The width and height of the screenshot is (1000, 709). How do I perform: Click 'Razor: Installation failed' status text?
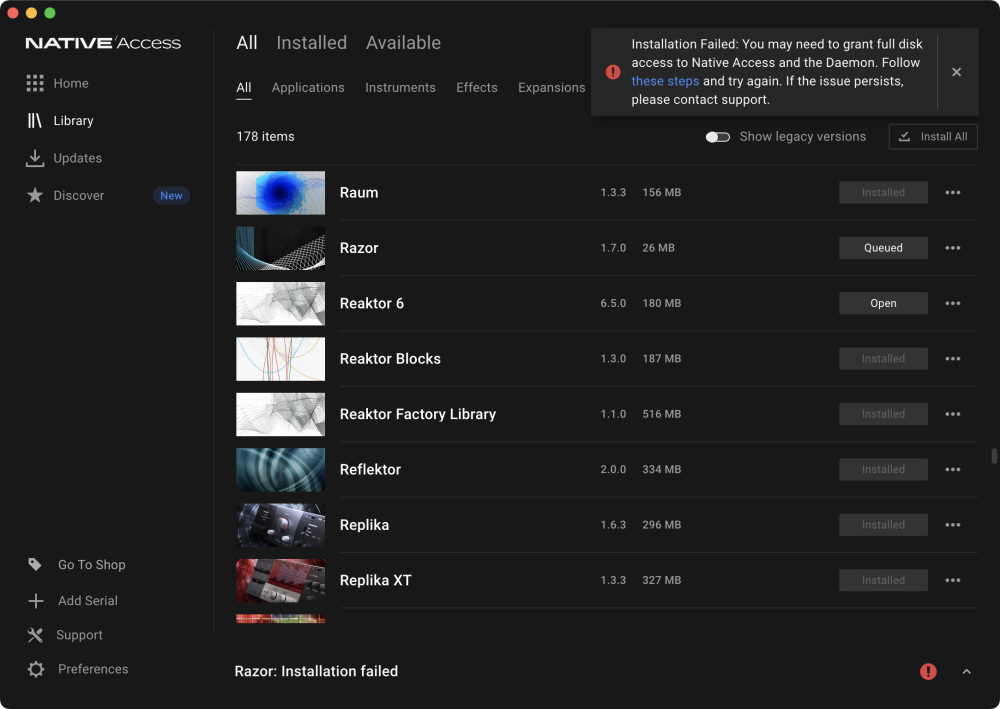316,671
